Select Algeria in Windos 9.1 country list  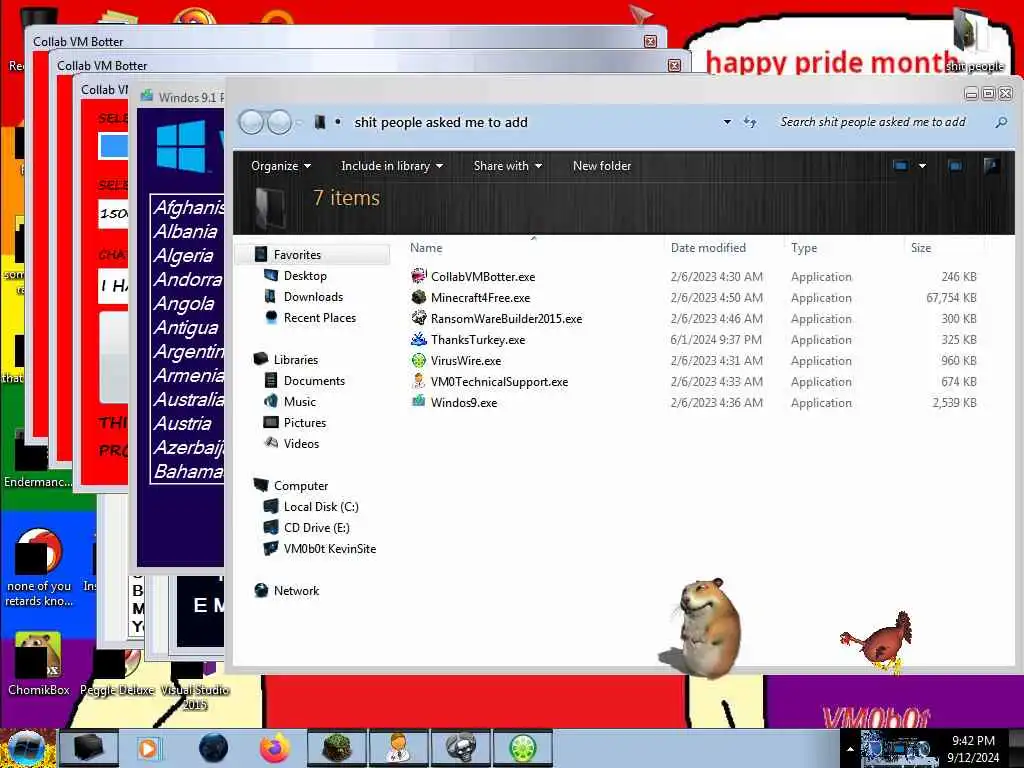[184, 255]
